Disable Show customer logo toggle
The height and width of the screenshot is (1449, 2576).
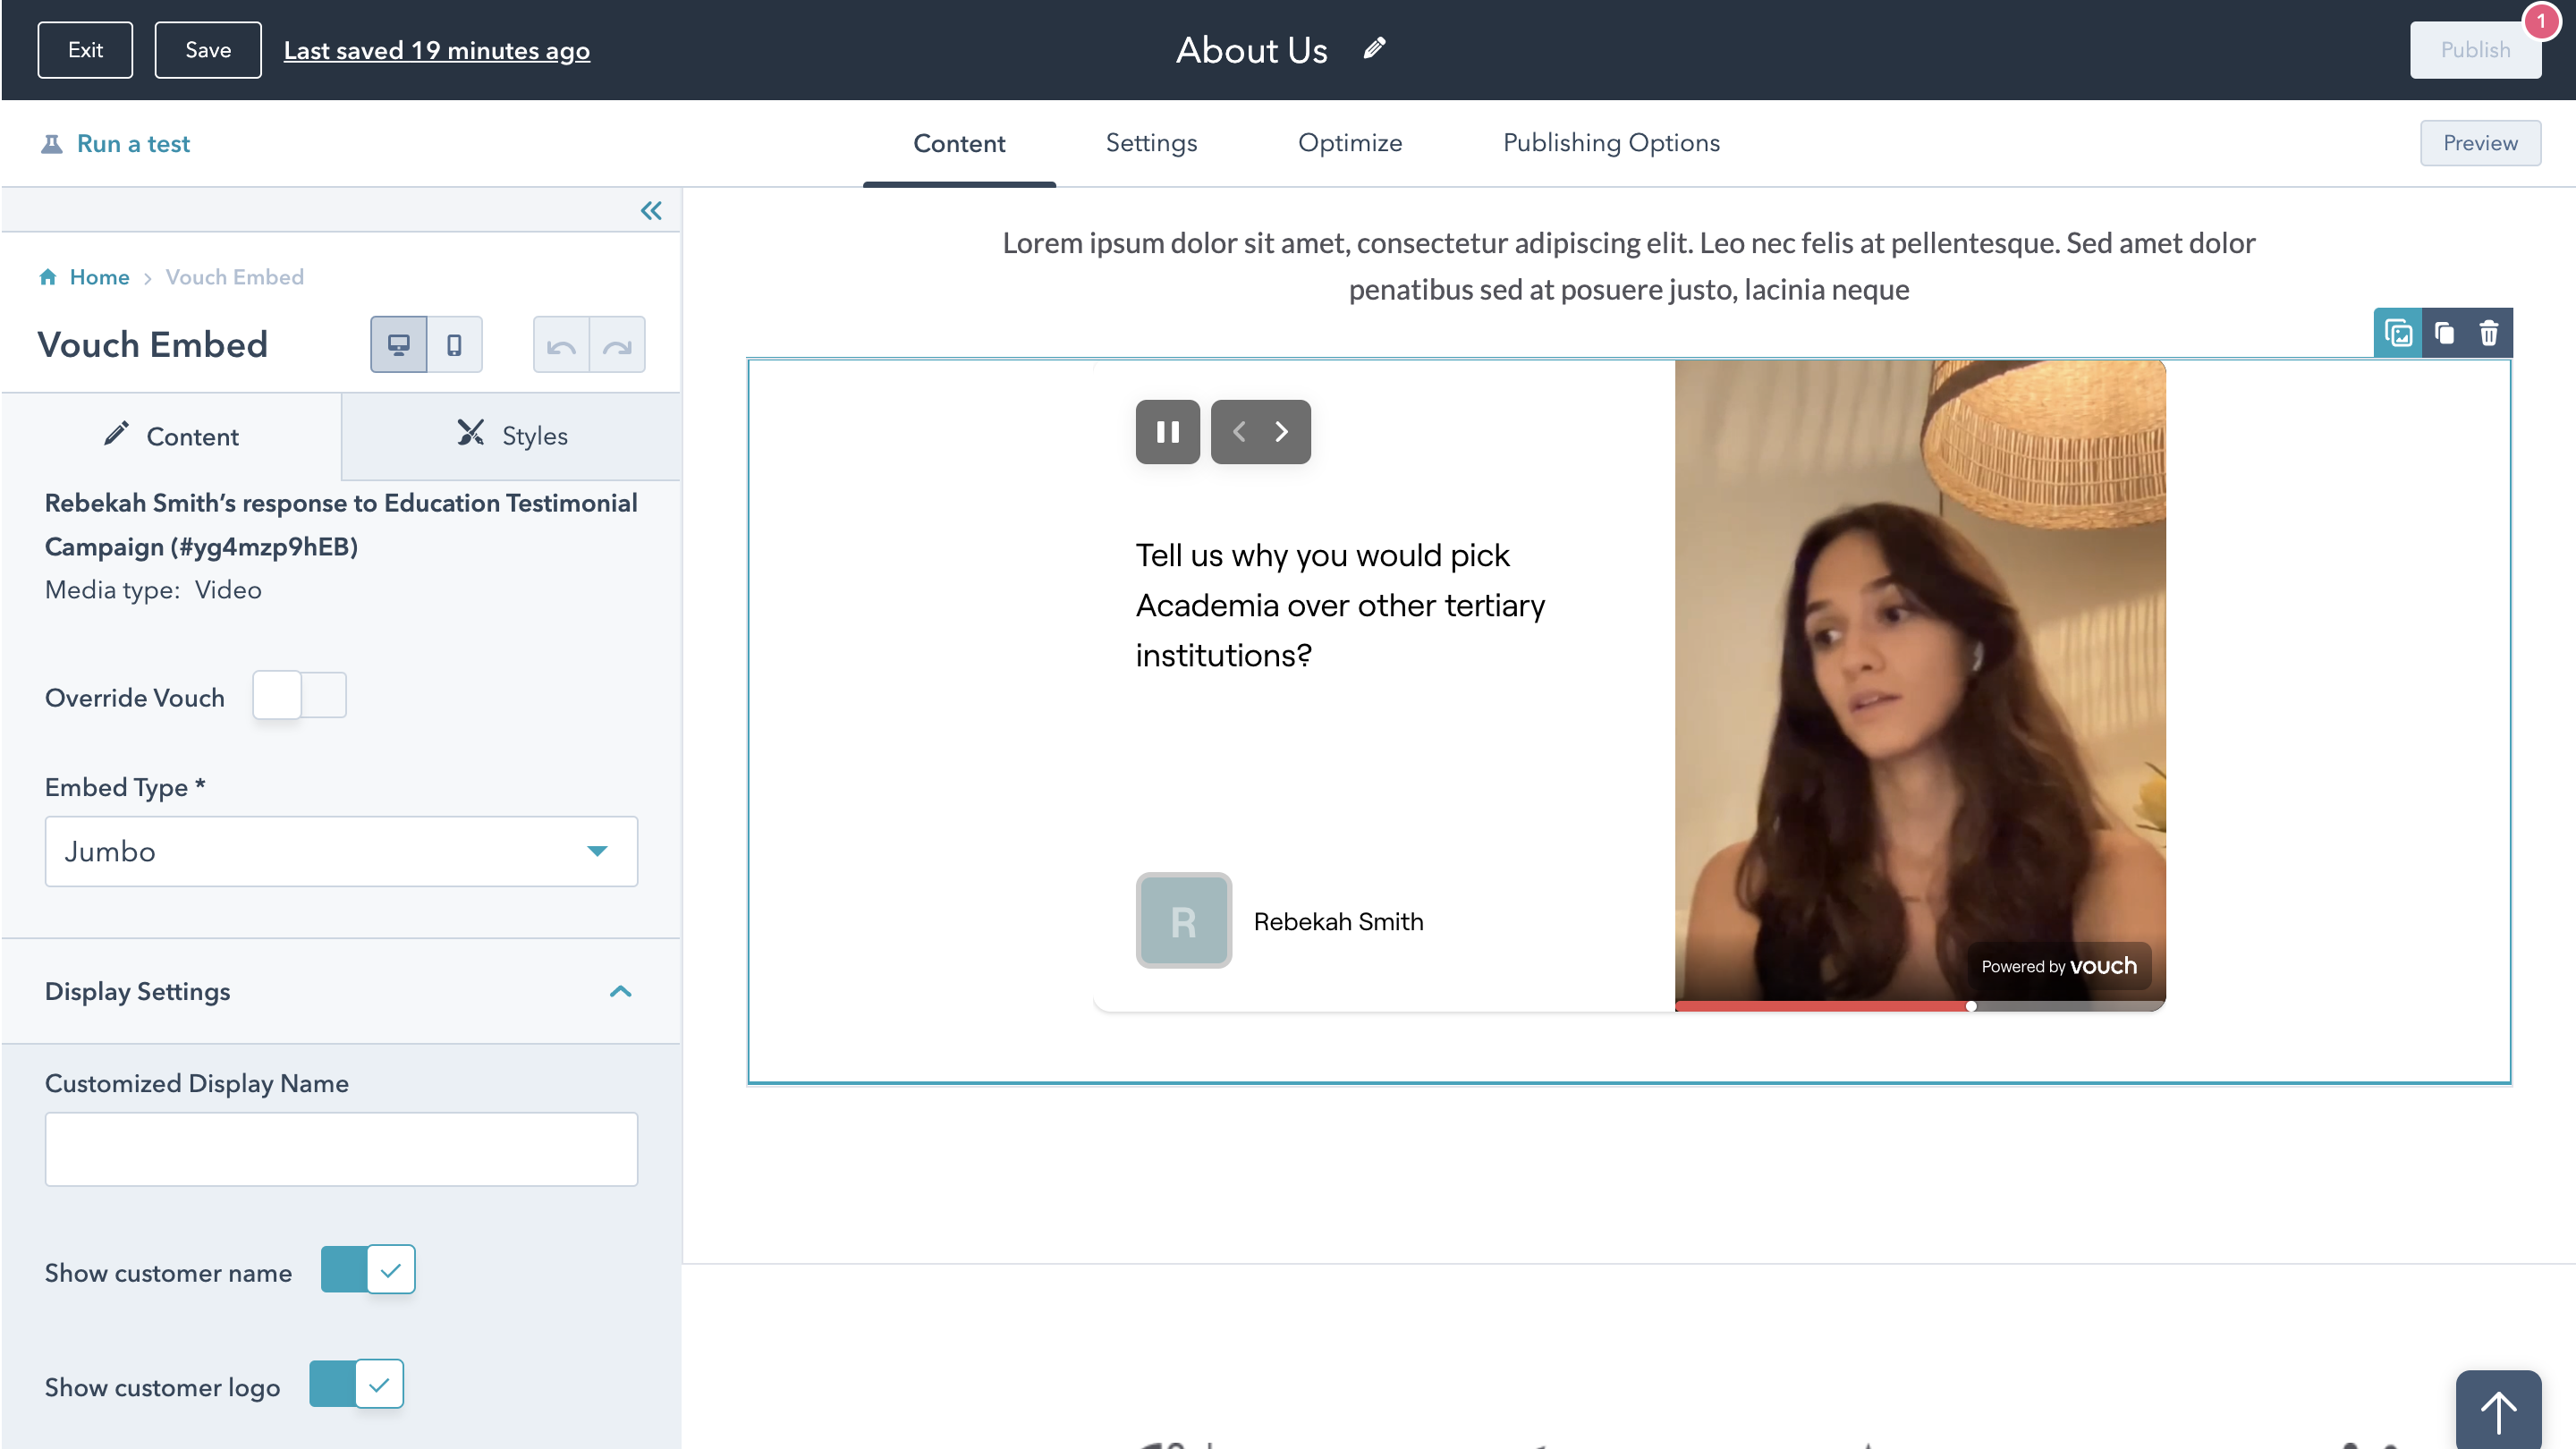356,1385
